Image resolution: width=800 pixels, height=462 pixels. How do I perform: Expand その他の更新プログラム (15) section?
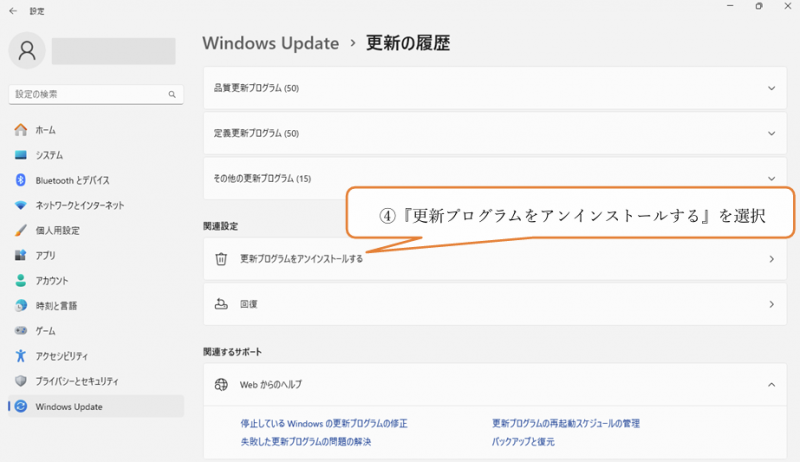click(490, 178)
